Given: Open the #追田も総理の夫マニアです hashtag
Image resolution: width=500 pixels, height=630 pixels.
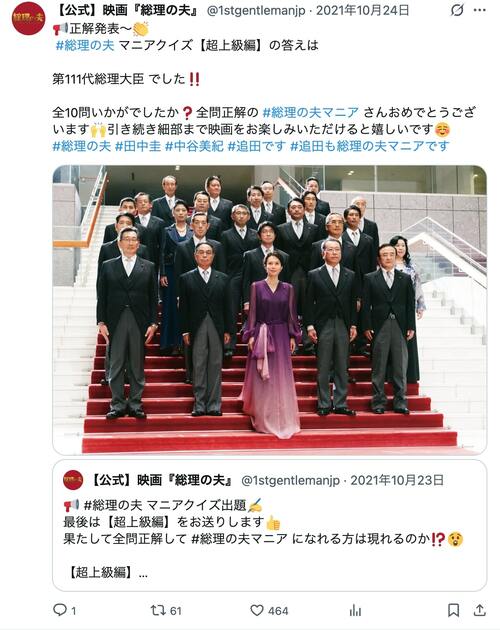Looking at the screenshot, I should pos(369,146).
